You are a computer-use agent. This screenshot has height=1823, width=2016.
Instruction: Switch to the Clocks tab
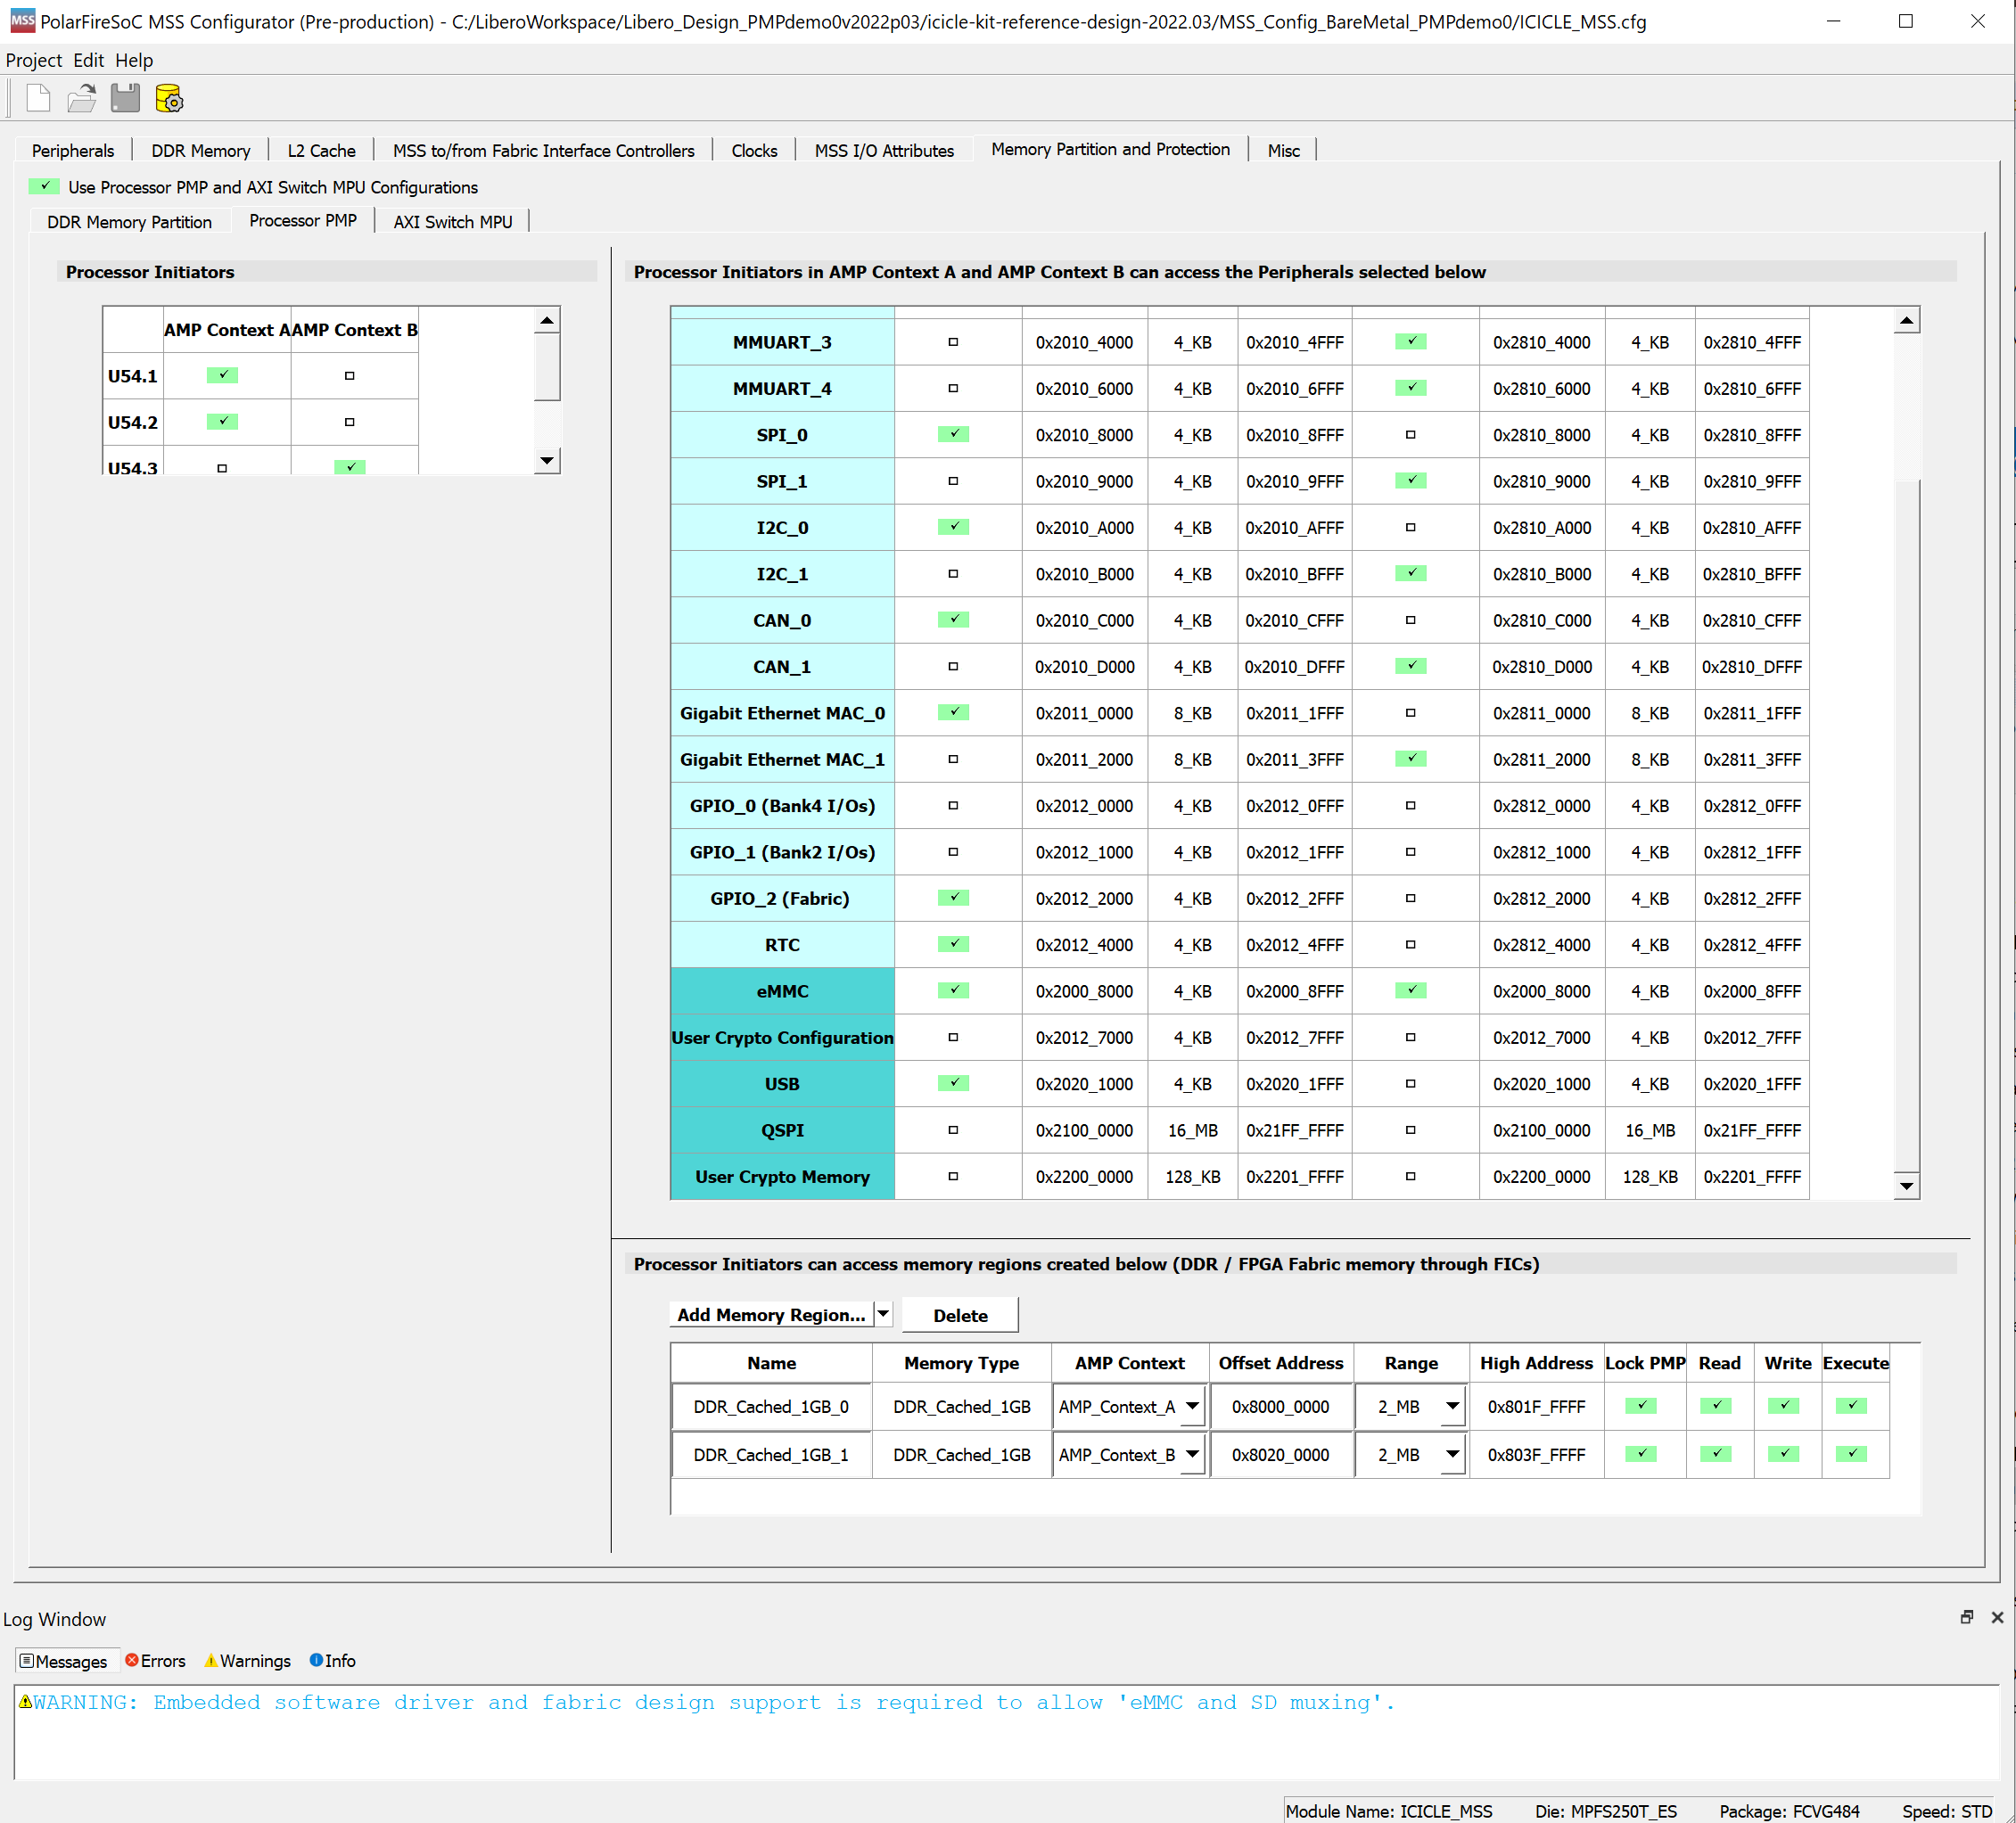[753, 150]
